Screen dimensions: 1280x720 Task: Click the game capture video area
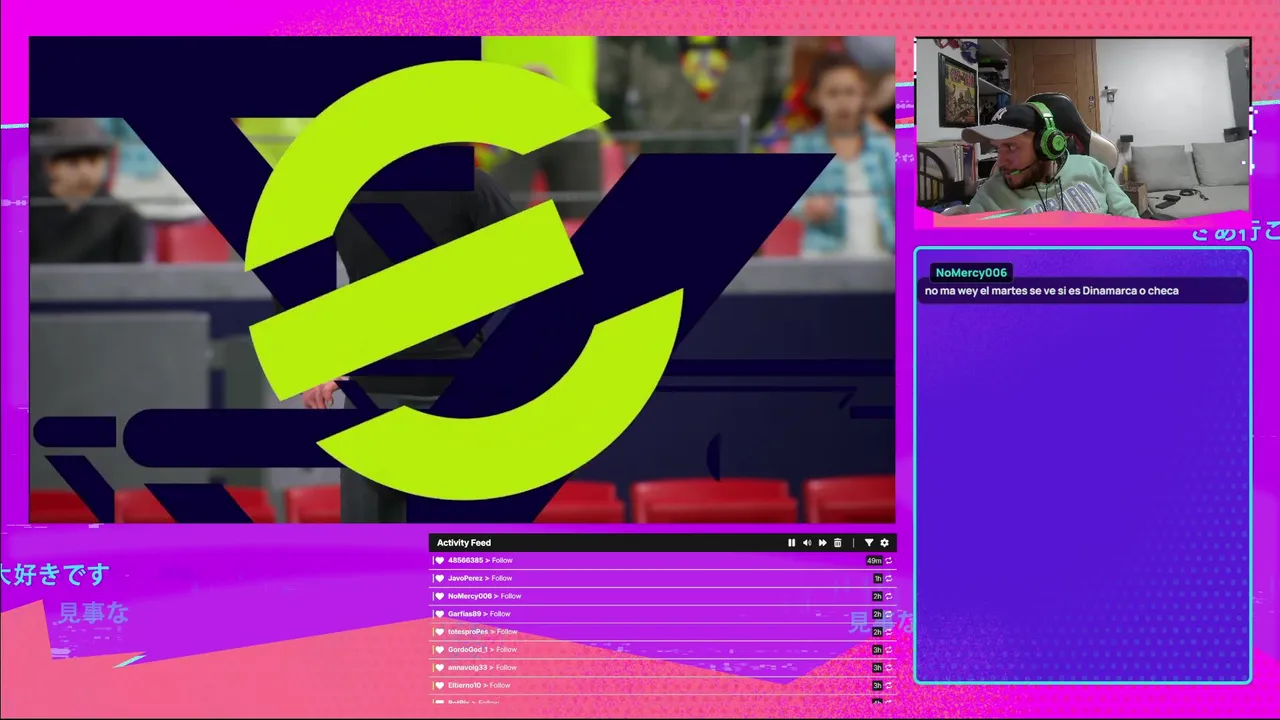[462, 280]
